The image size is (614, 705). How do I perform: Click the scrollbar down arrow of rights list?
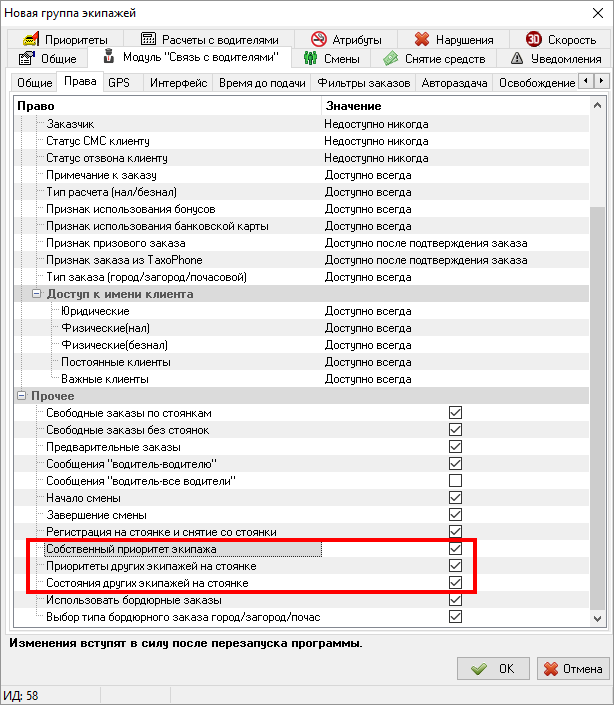pos(597,619)
